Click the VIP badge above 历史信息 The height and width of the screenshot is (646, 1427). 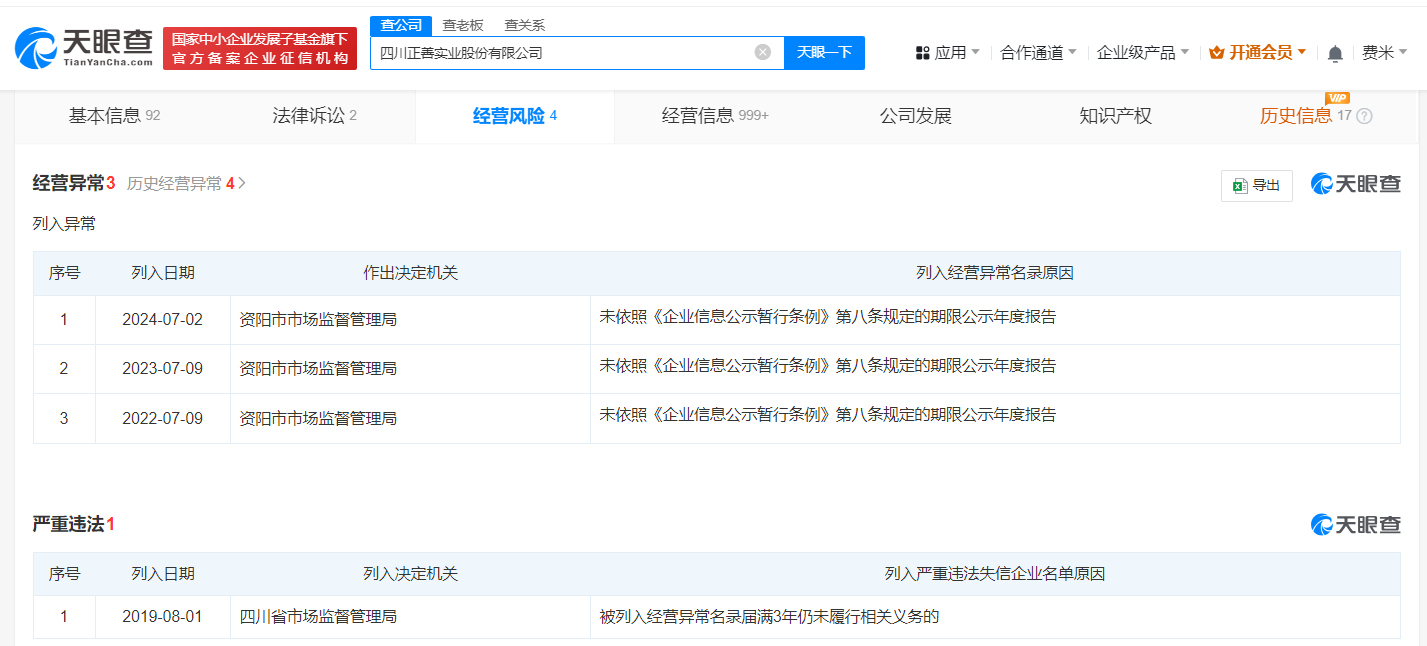coord(1337,100)
